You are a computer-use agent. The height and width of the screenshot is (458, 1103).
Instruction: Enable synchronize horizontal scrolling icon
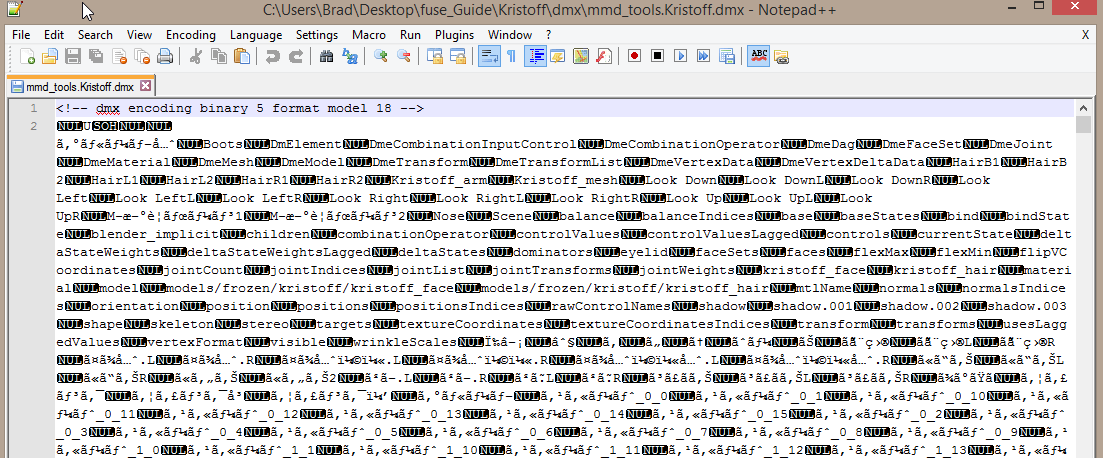458,56
